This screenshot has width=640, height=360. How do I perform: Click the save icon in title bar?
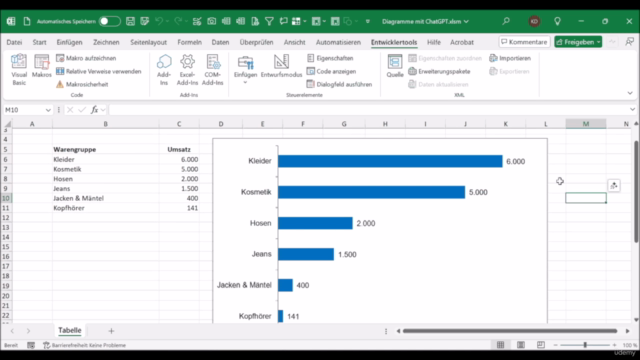[130, 21]
